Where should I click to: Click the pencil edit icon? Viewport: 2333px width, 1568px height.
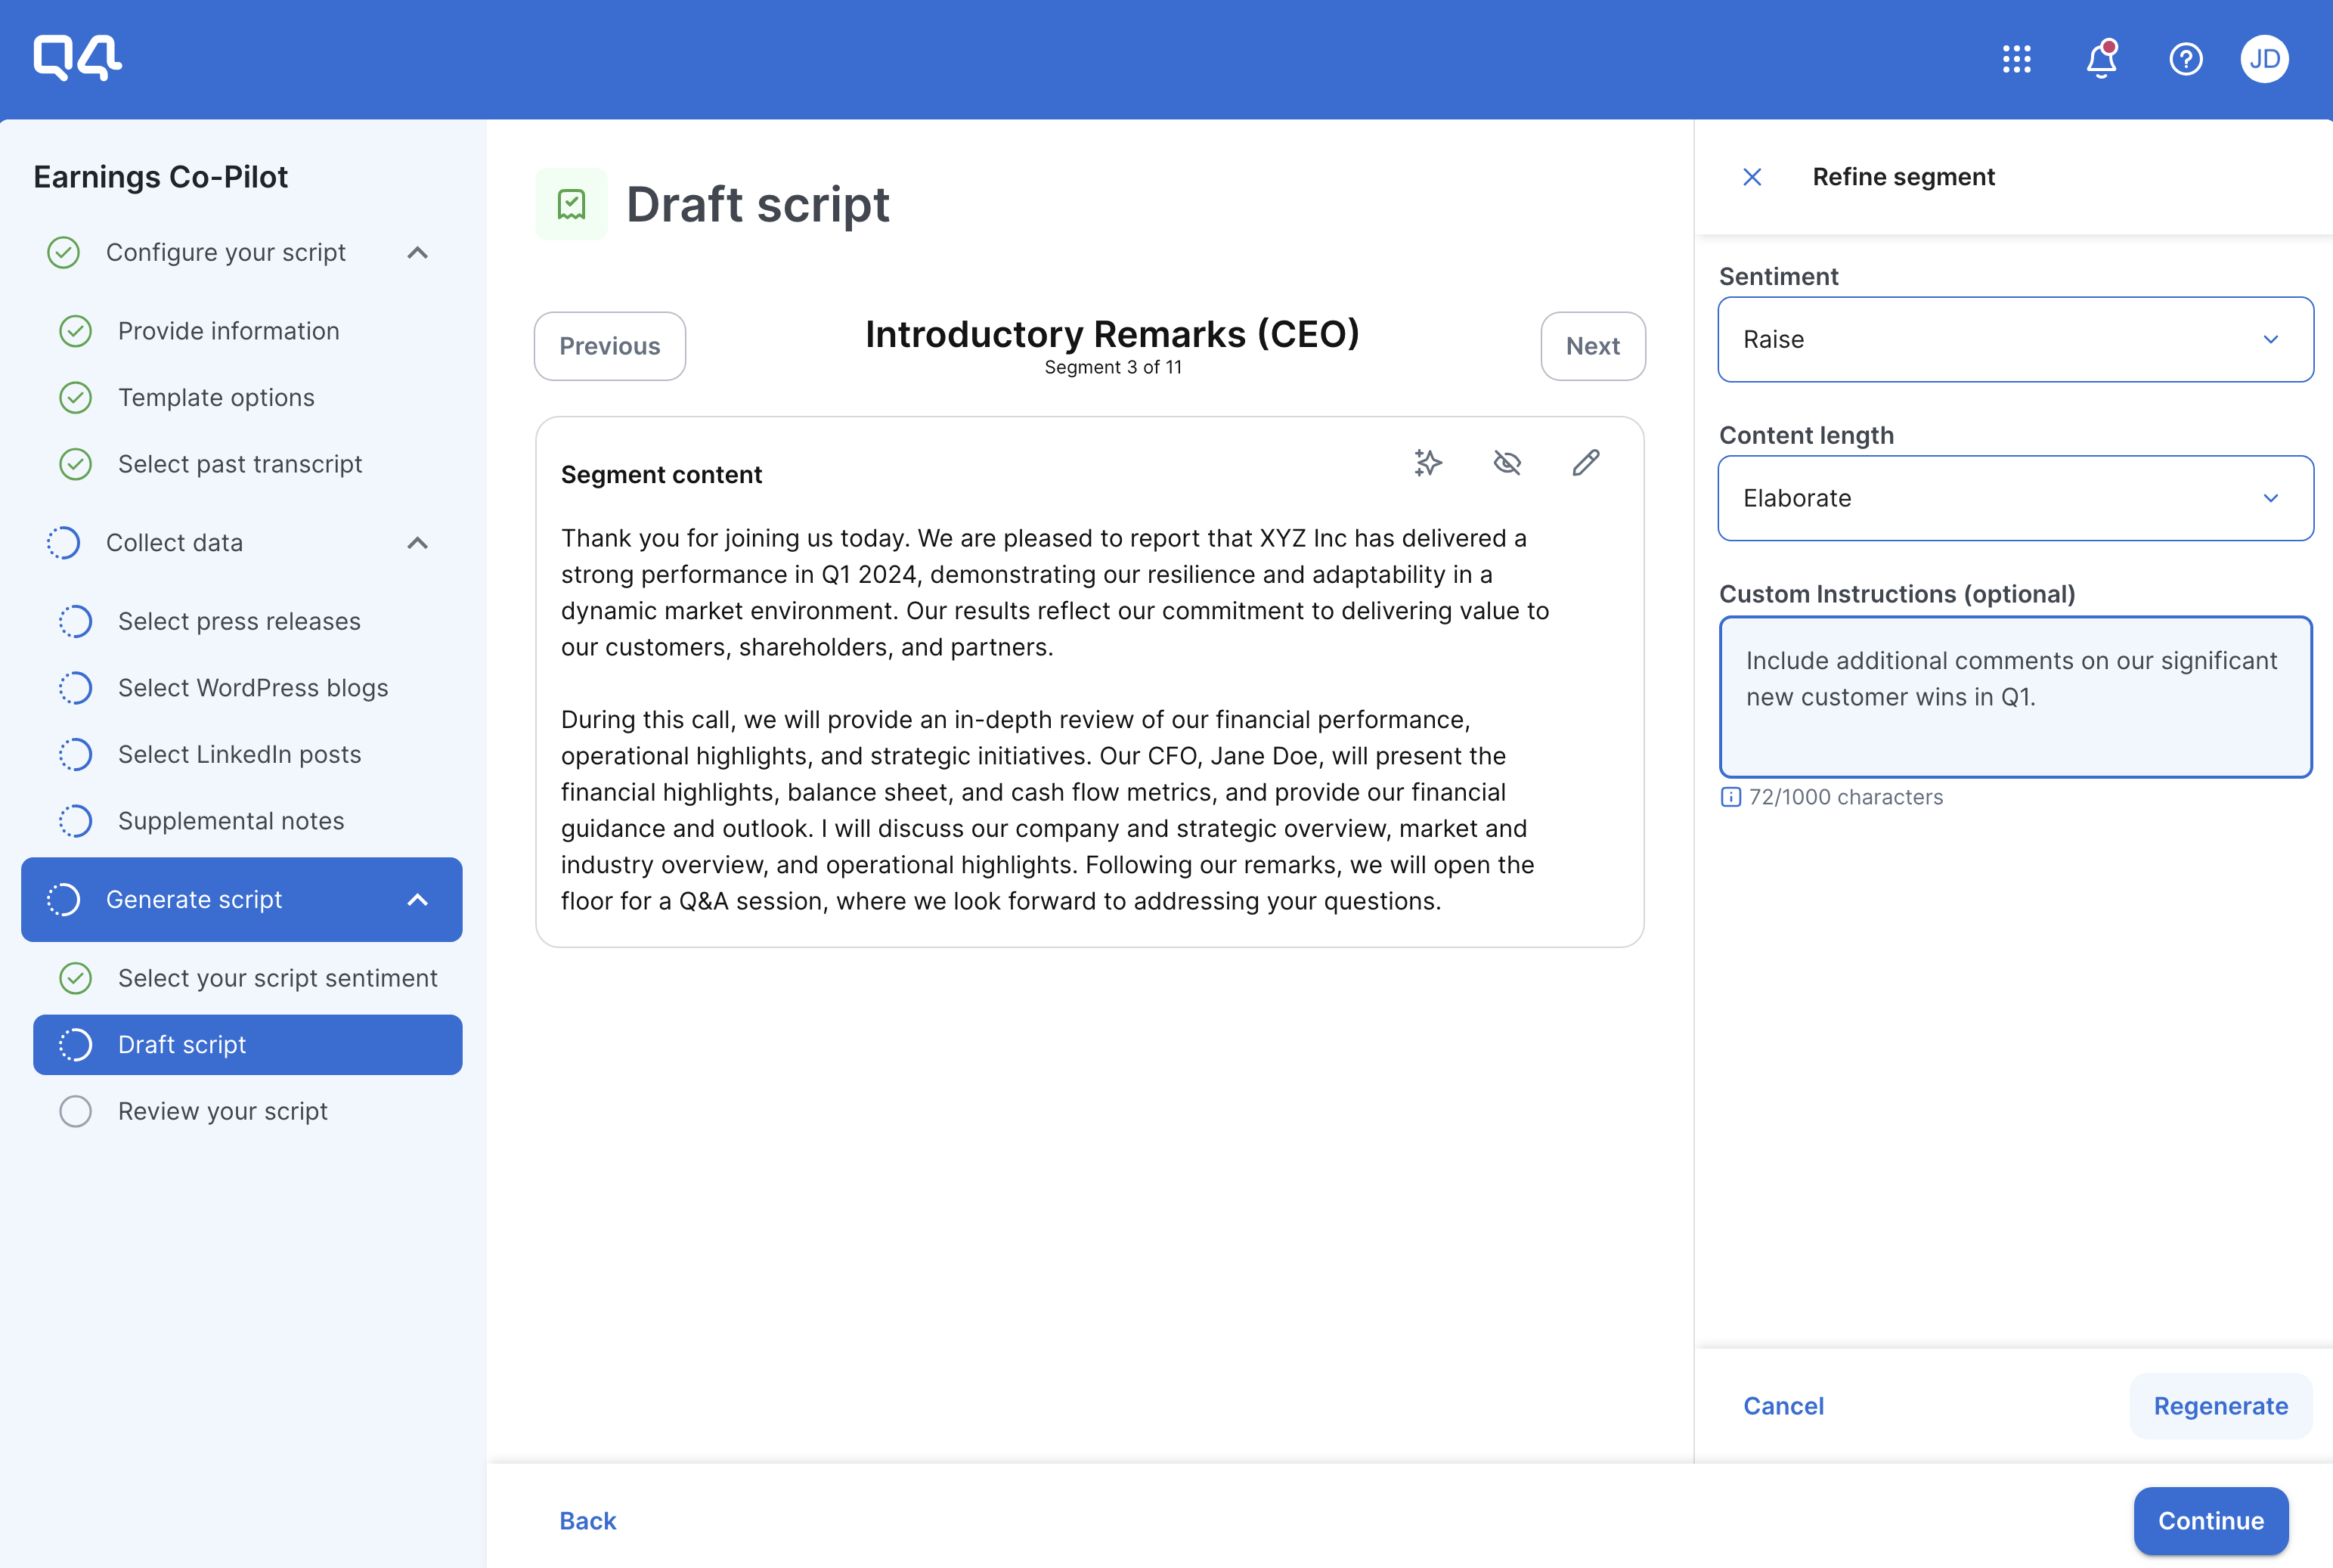1586,463
